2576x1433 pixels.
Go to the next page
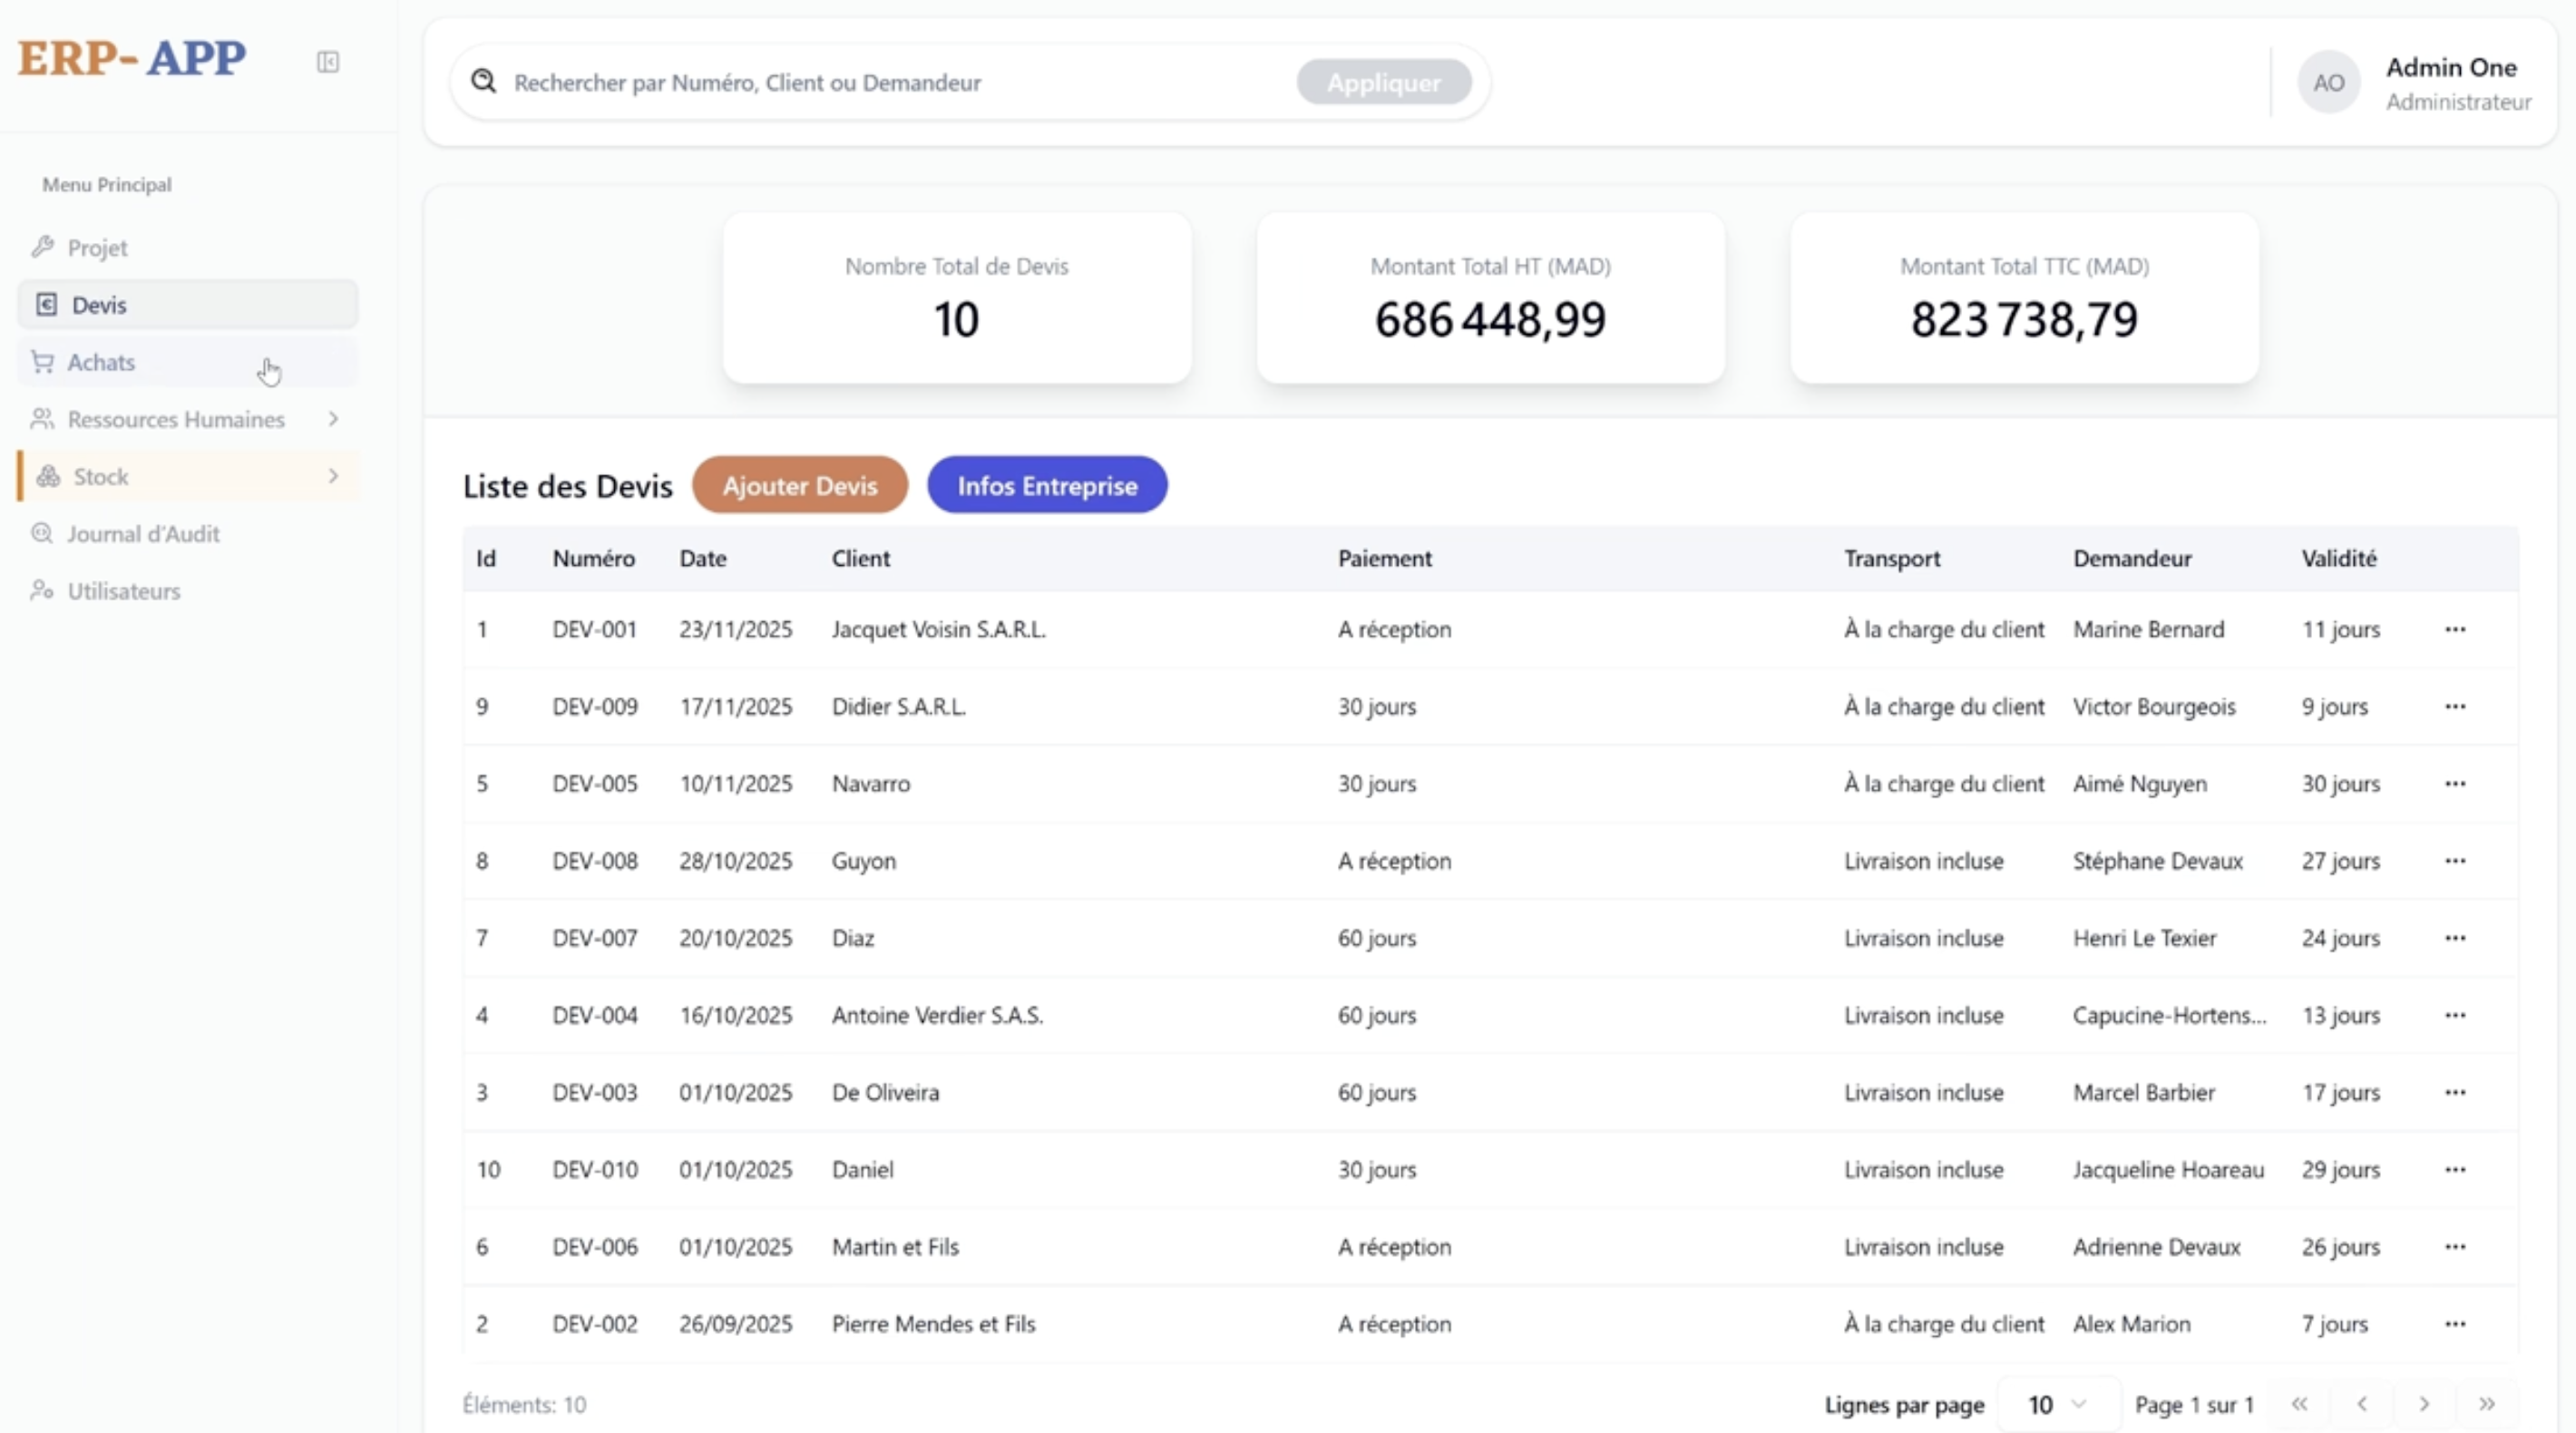(2424, 1404)
